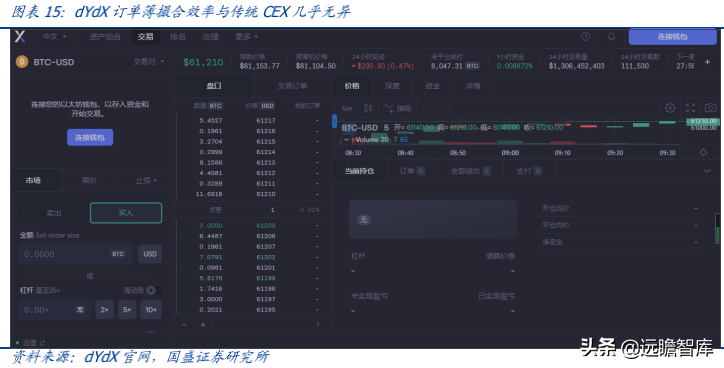Viewport: 724px width, 368px height.
Task: Switch to the 盘口 order book tab
Action: click(214, 86)
